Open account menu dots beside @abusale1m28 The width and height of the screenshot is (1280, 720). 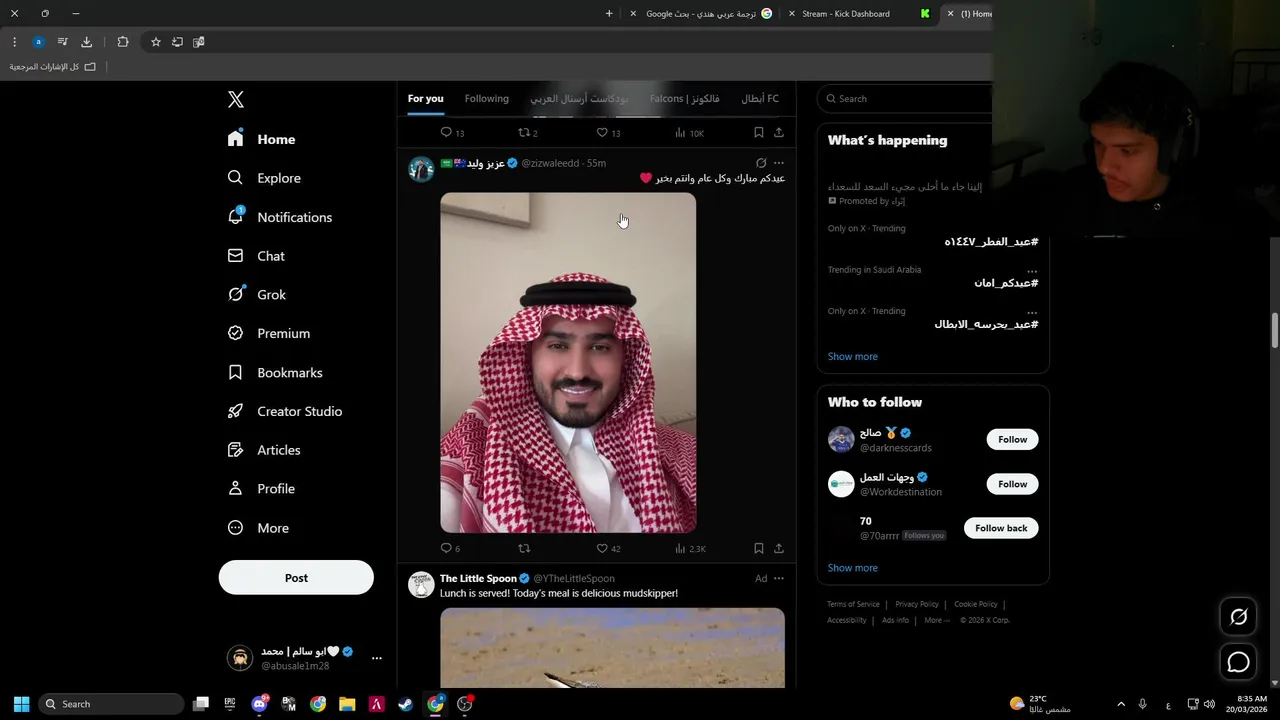(x=377, y=658)
